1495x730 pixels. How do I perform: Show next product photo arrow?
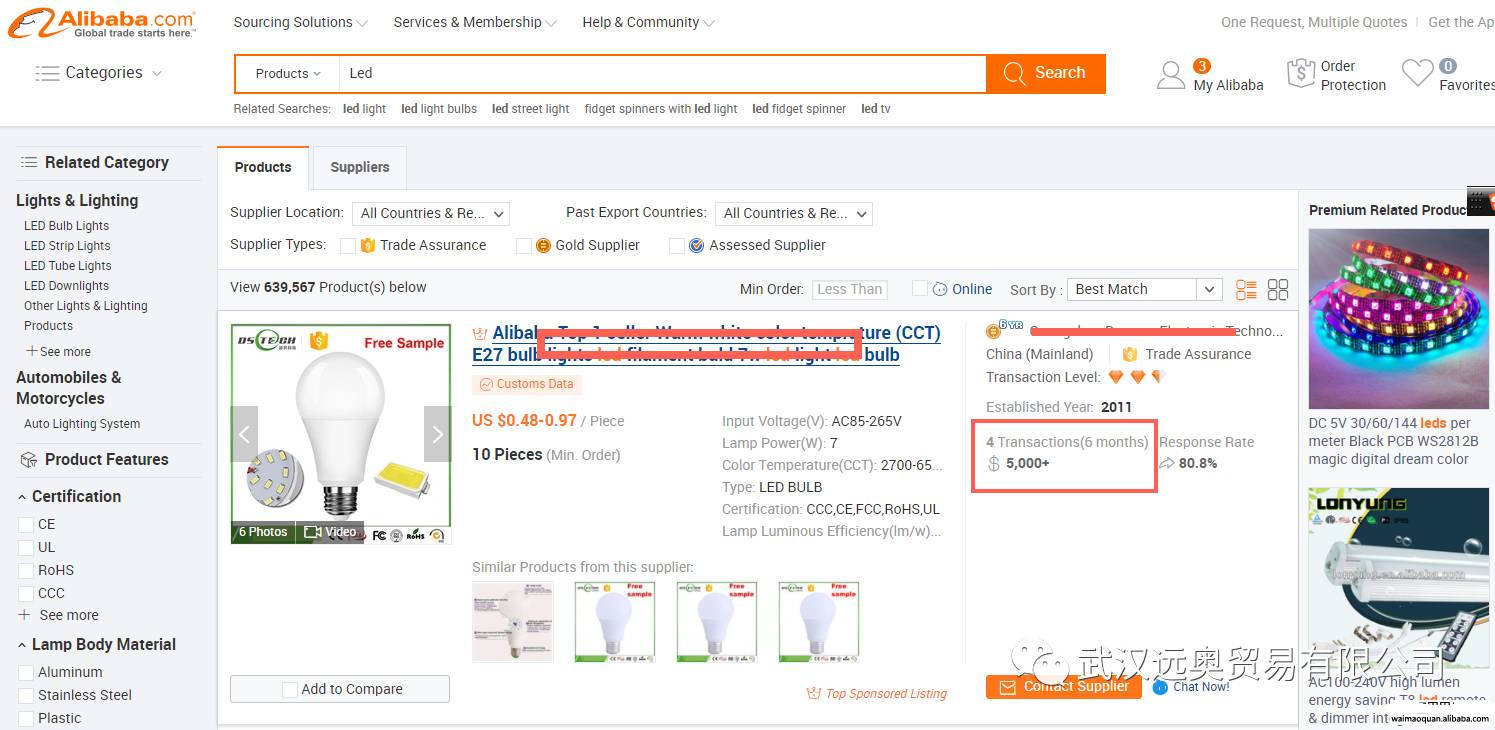click(x=437, y=434)
